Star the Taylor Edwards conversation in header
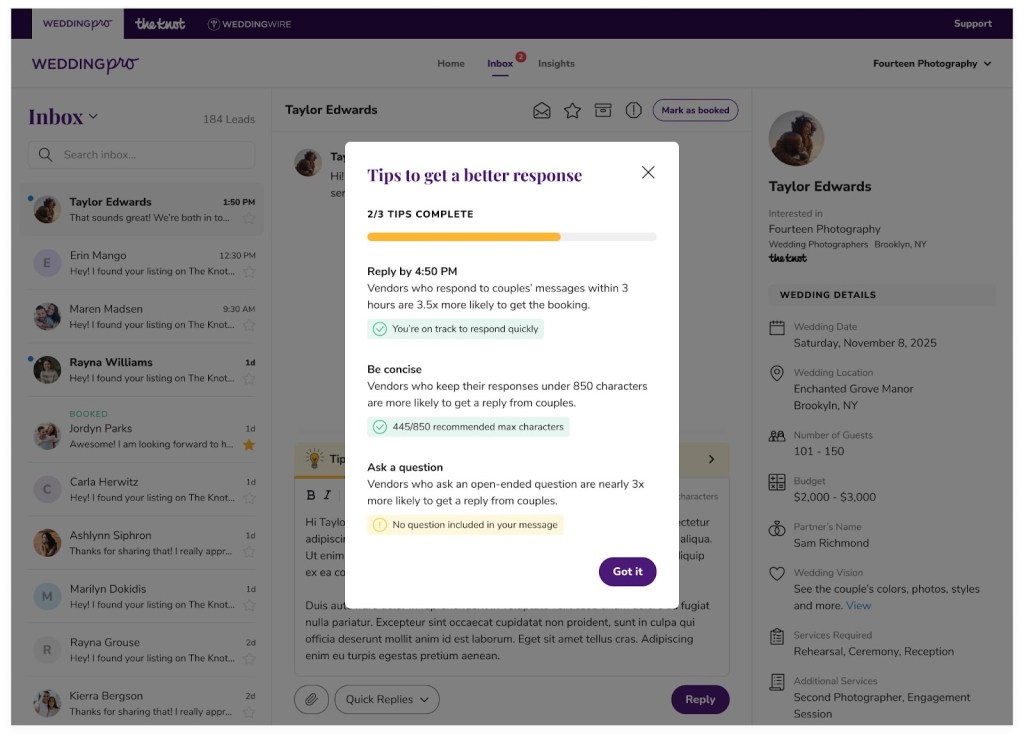Image resolution: width=1024 pixels, height=739 pixels. point(572,110)
